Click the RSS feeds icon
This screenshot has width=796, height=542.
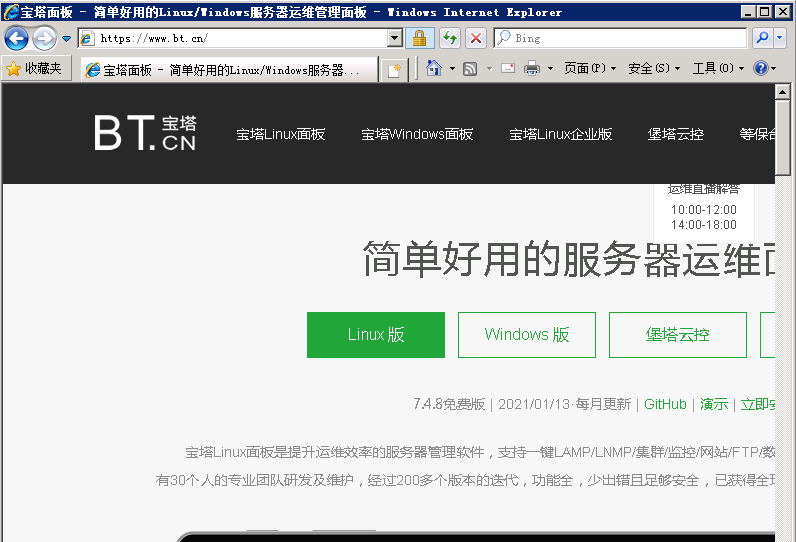click(470, 69)
